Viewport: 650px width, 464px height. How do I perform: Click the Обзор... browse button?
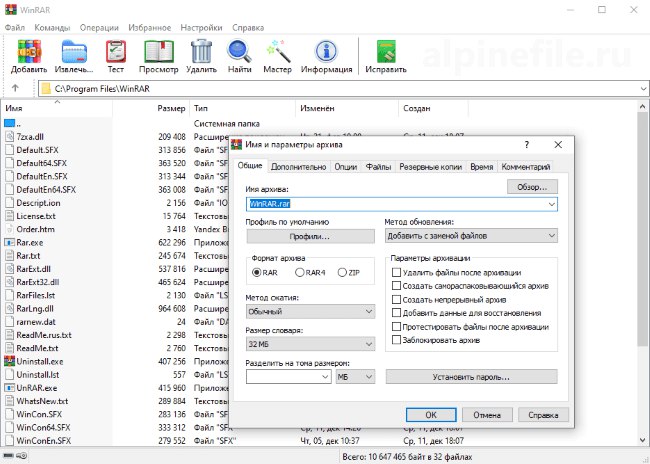point(532,187)
